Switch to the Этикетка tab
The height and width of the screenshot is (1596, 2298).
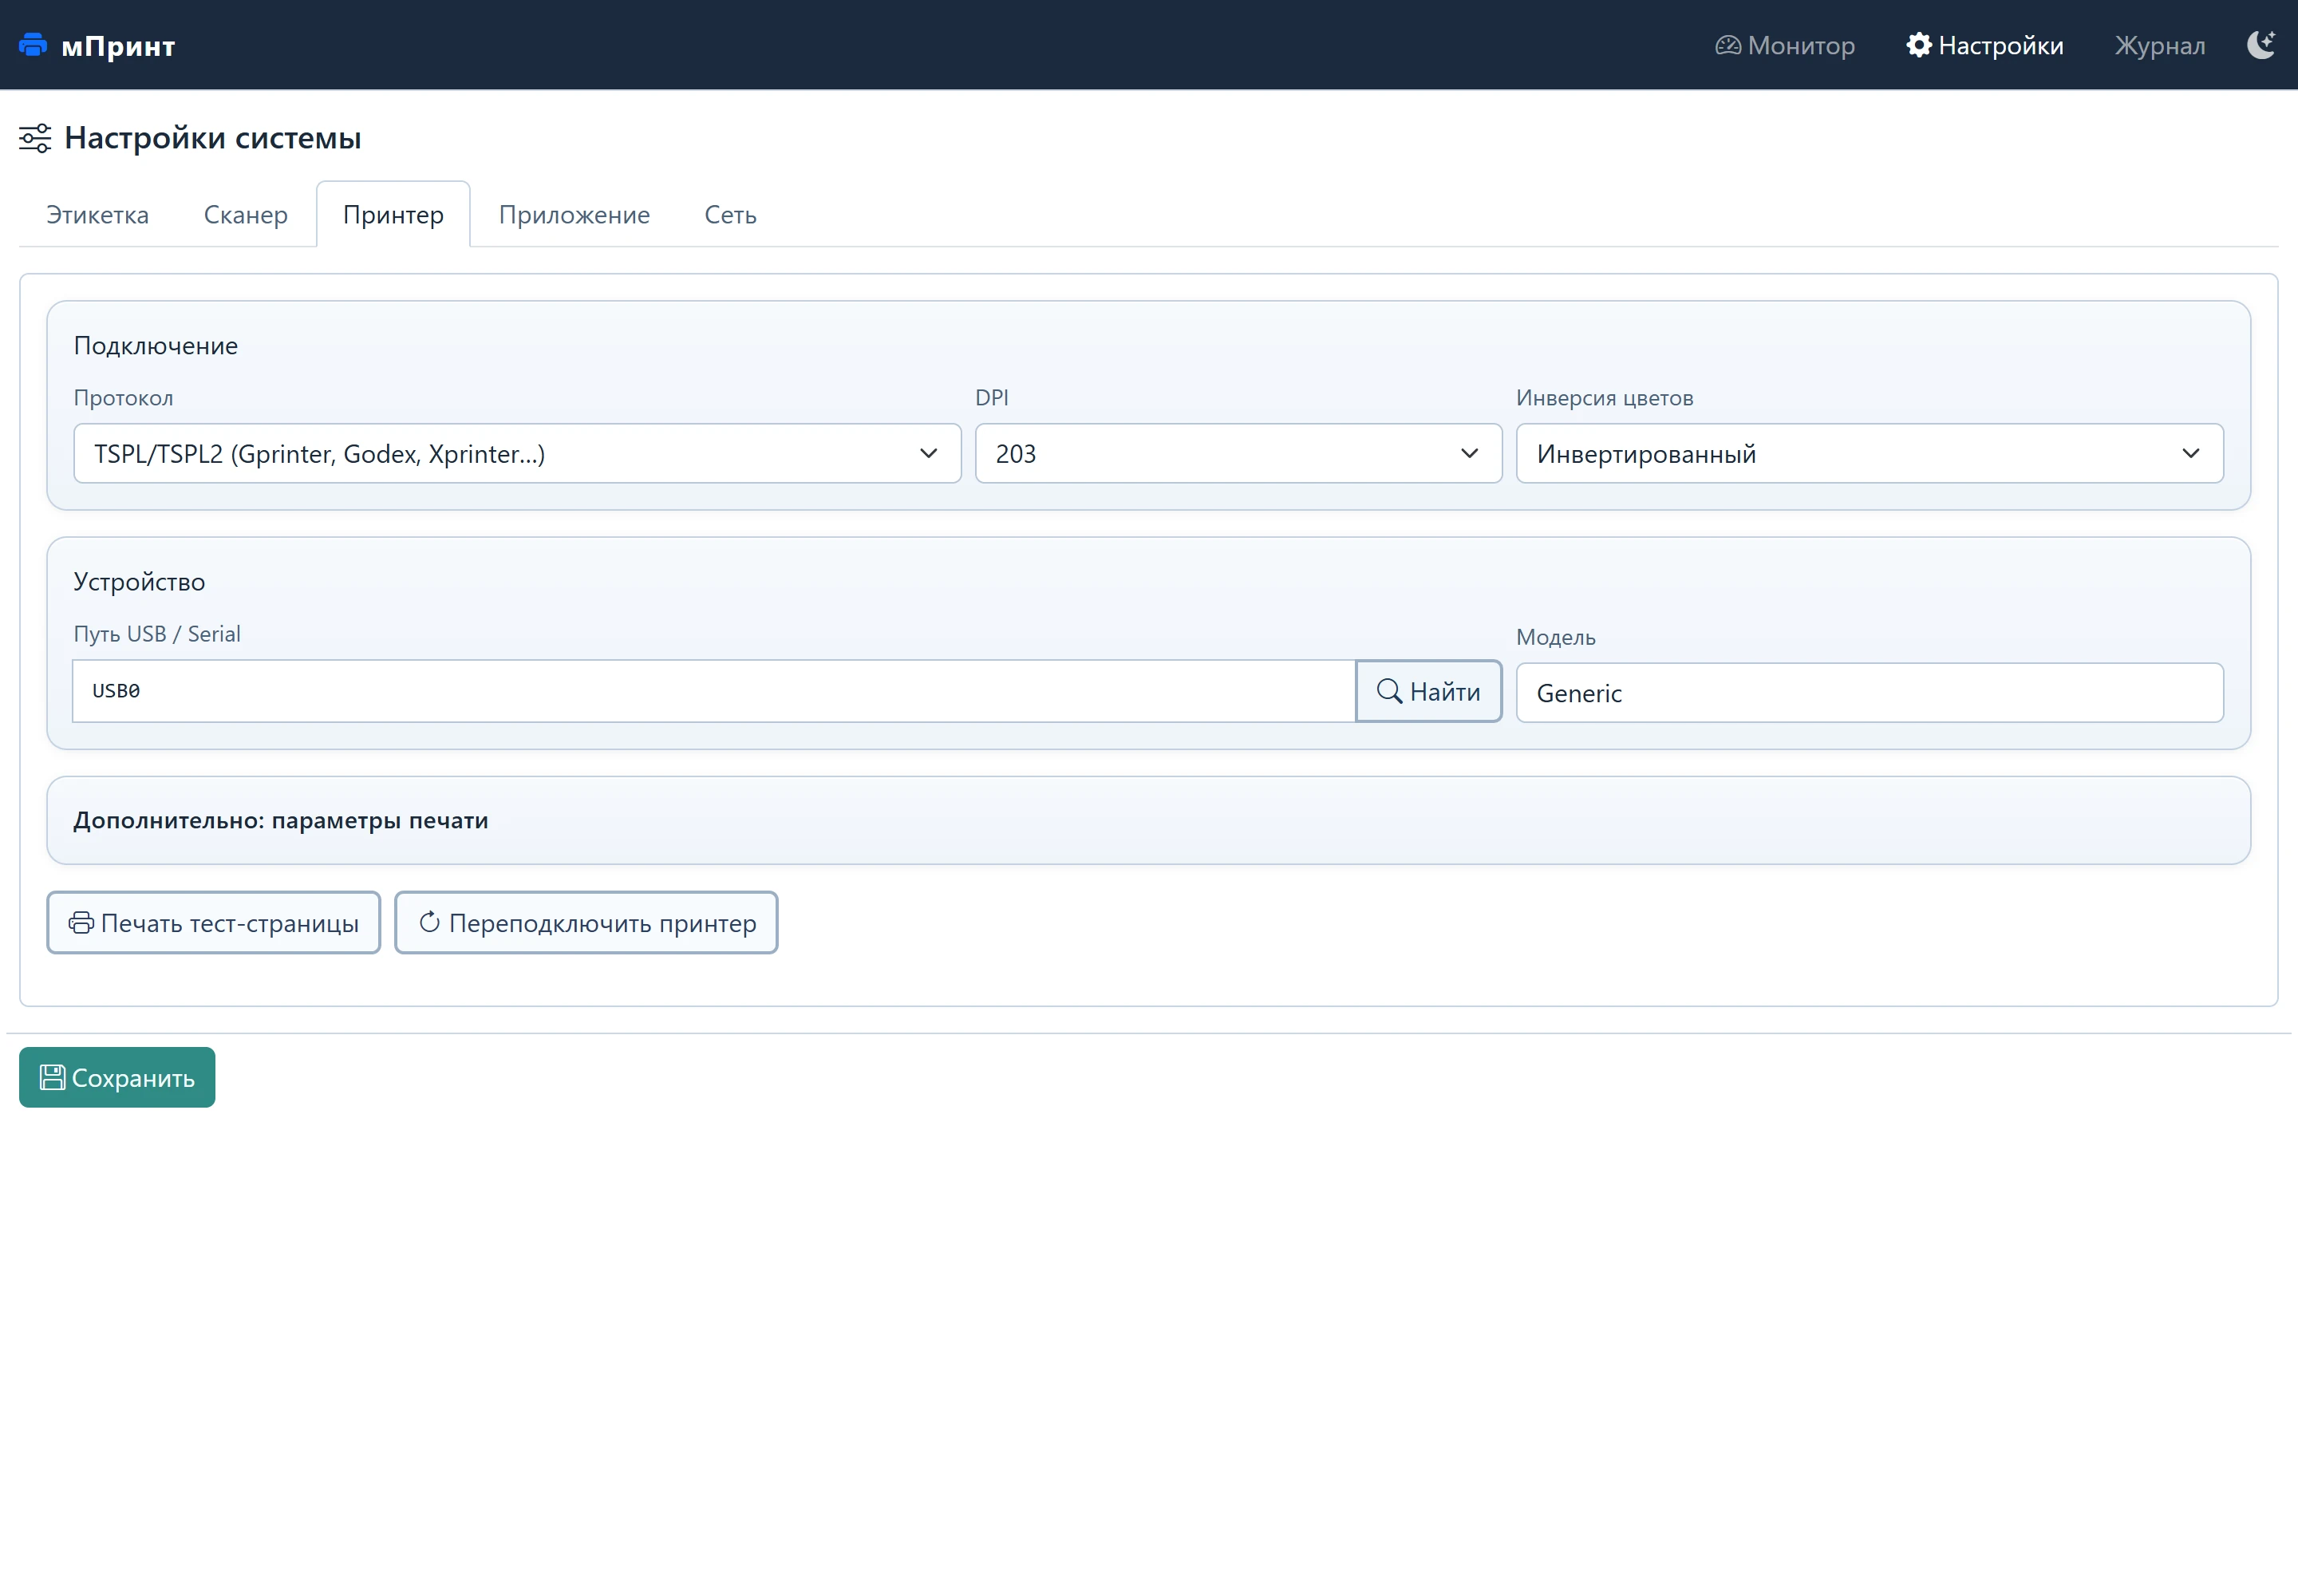point(97,214)
